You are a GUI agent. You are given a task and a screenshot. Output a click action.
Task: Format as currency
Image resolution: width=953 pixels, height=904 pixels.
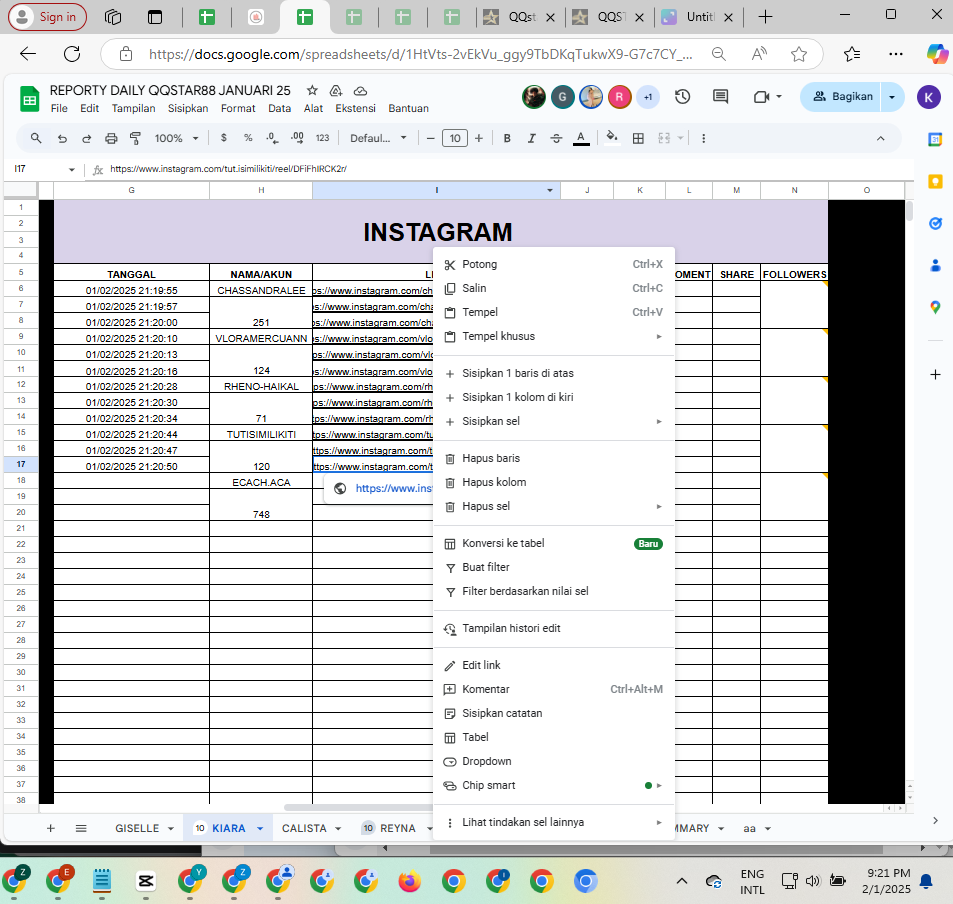point(224,138)
